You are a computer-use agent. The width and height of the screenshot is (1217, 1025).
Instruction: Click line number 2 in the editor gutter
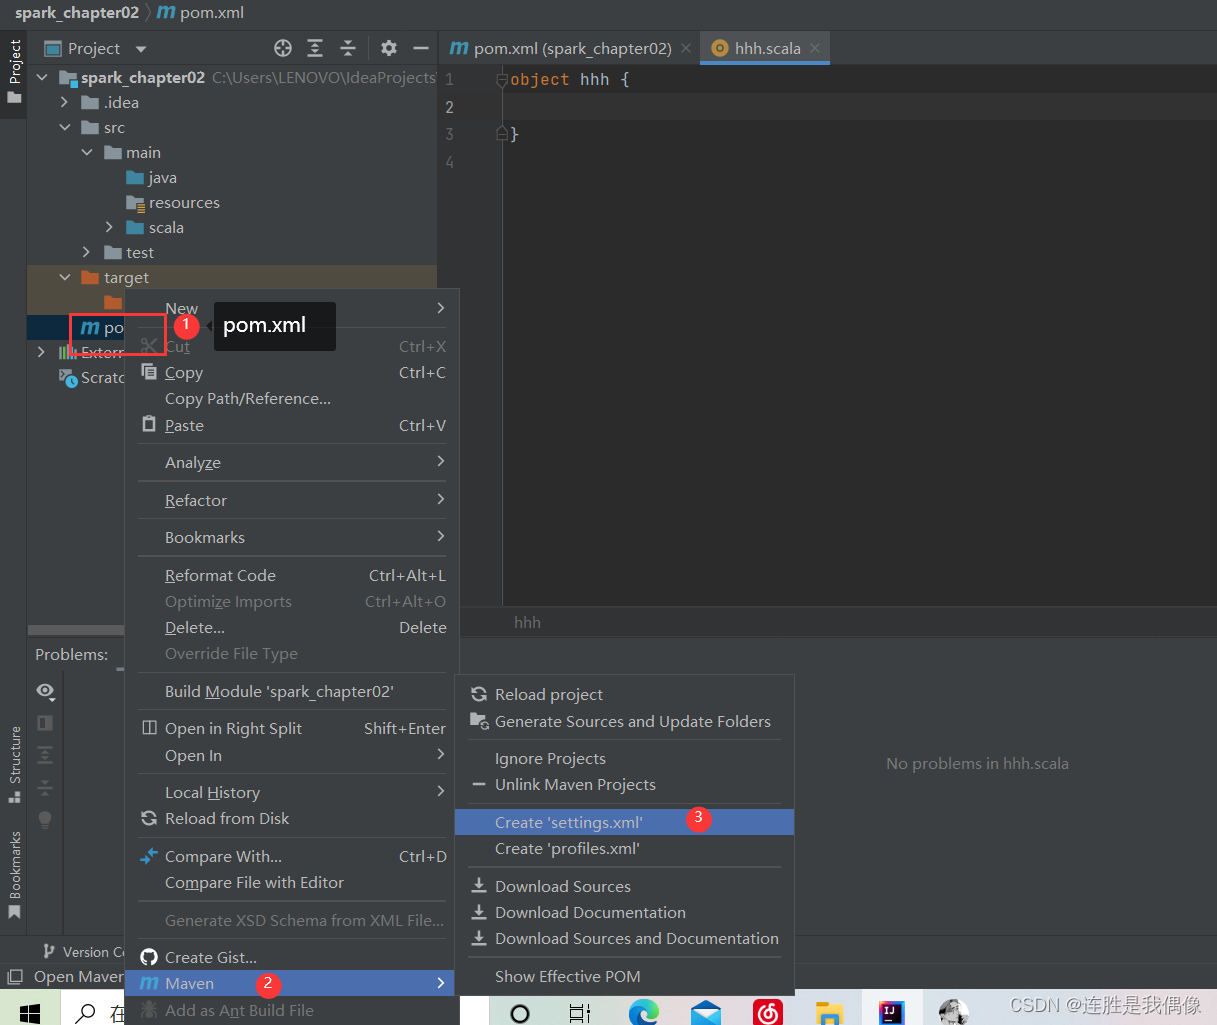click(x=449, y=107)
